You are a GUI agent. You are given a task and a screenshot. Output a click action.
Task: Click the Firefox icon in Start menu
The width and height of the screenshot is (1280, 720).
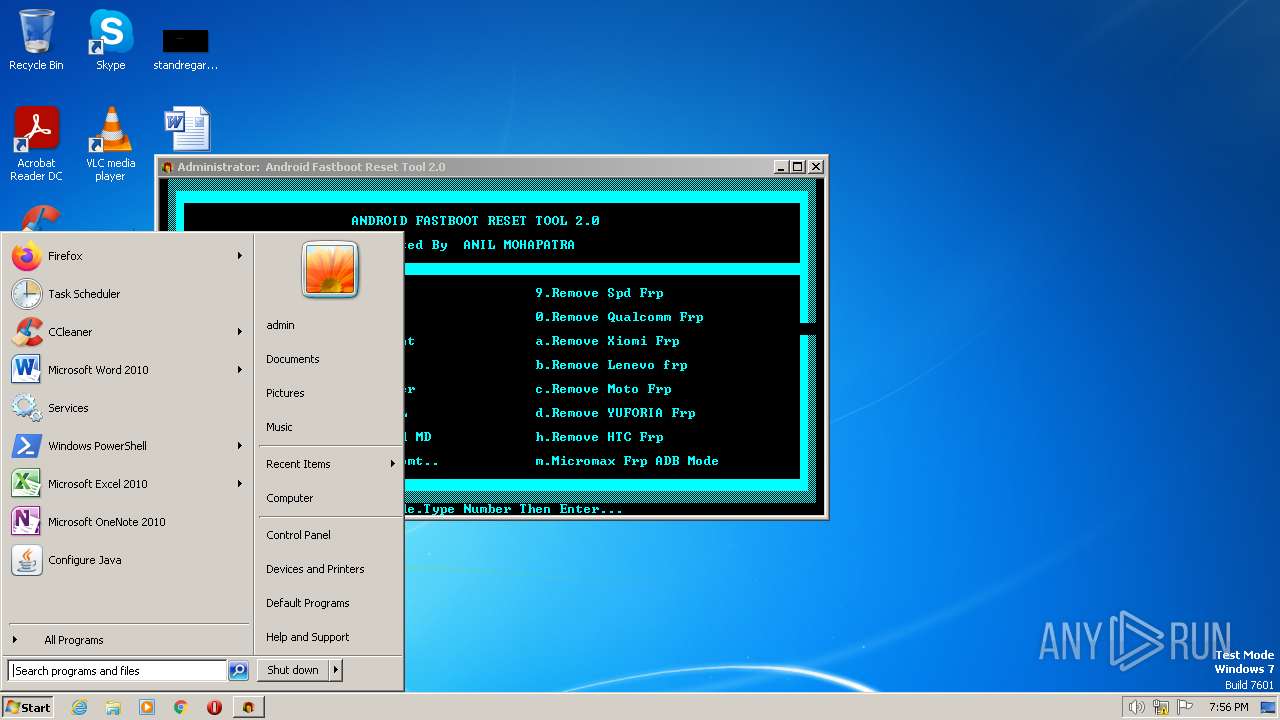click(27, 256)
